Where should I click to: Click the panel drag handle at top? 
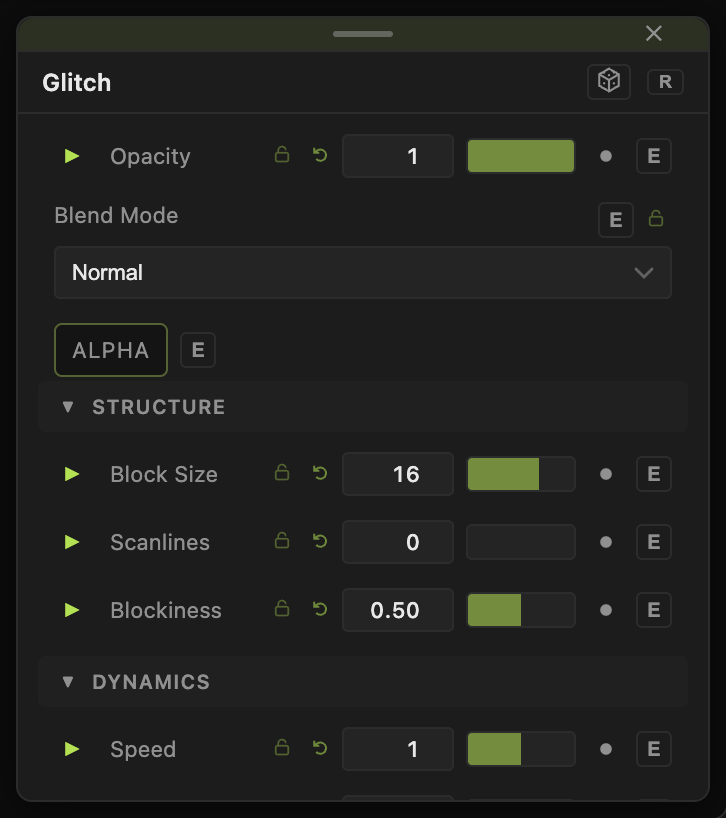(x=362, y=34)
